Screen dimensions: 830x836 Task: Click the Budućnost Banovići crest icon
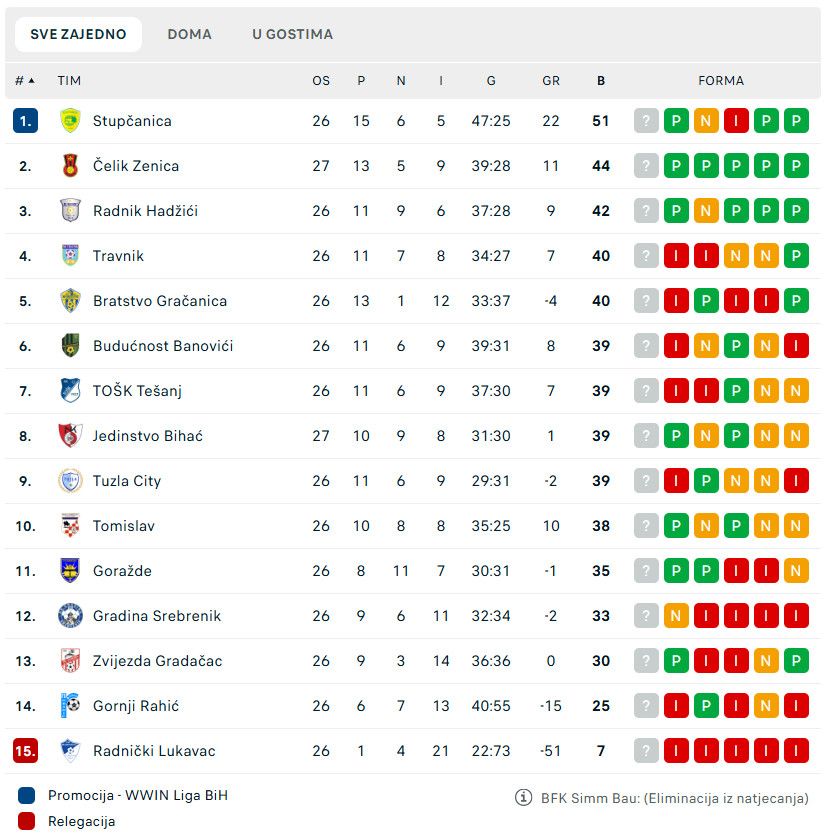tap(69, 346)
